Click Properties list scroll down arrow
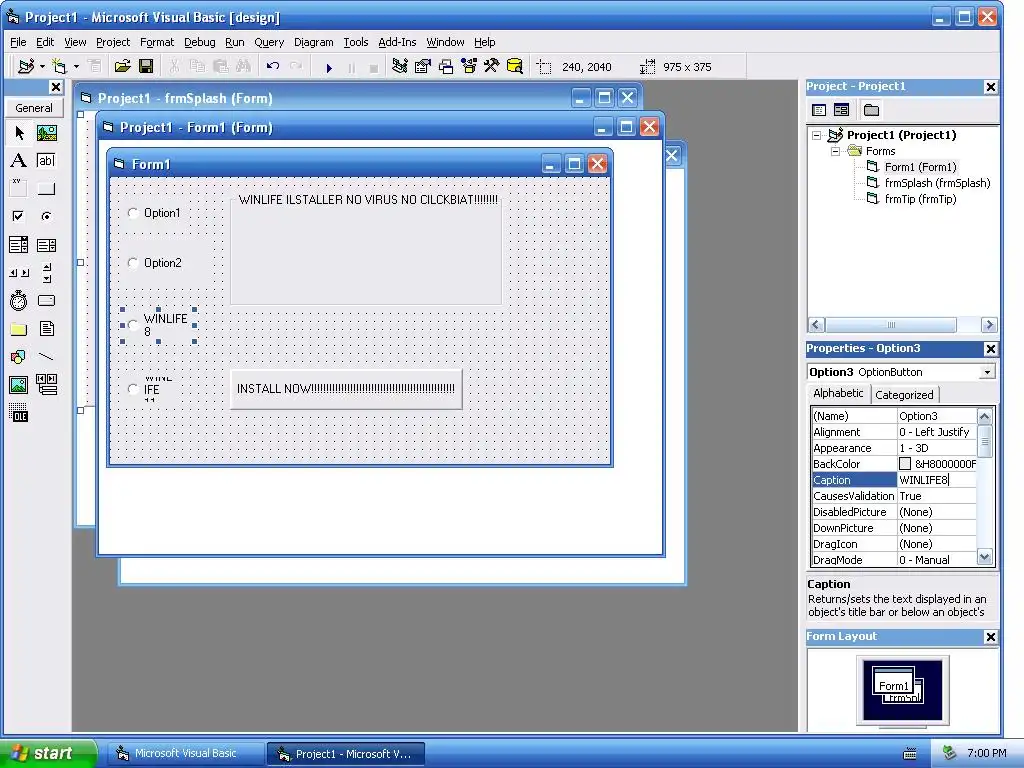 click(x=985, y=557)
